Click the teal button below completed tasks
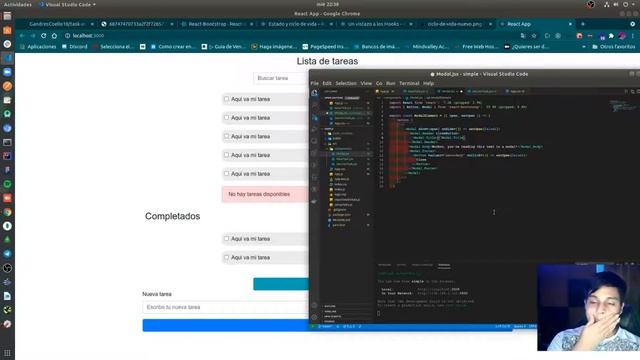The image size is (640, 360). 281,284
